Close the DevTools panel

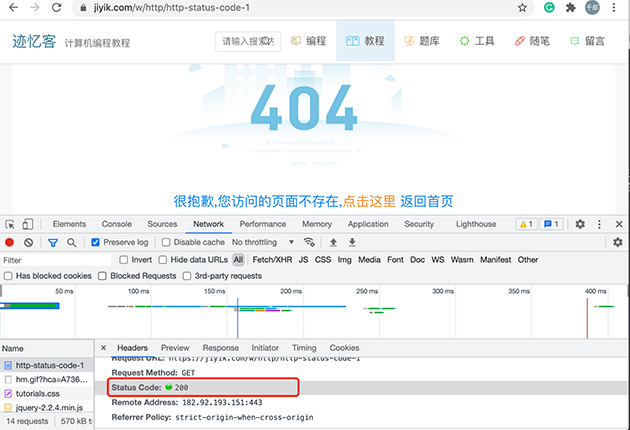(619, 224)
